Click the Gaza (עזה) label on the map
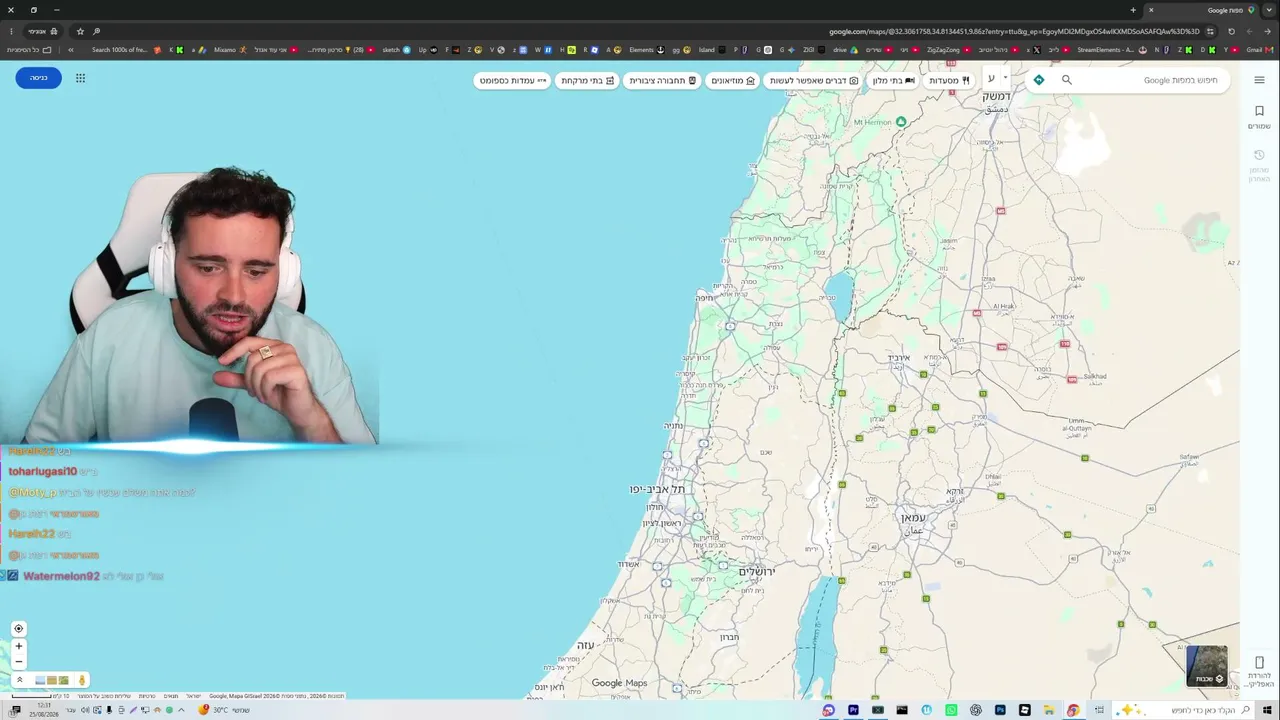The width and height of the screenshot is (1280, 720). [586, 646]
